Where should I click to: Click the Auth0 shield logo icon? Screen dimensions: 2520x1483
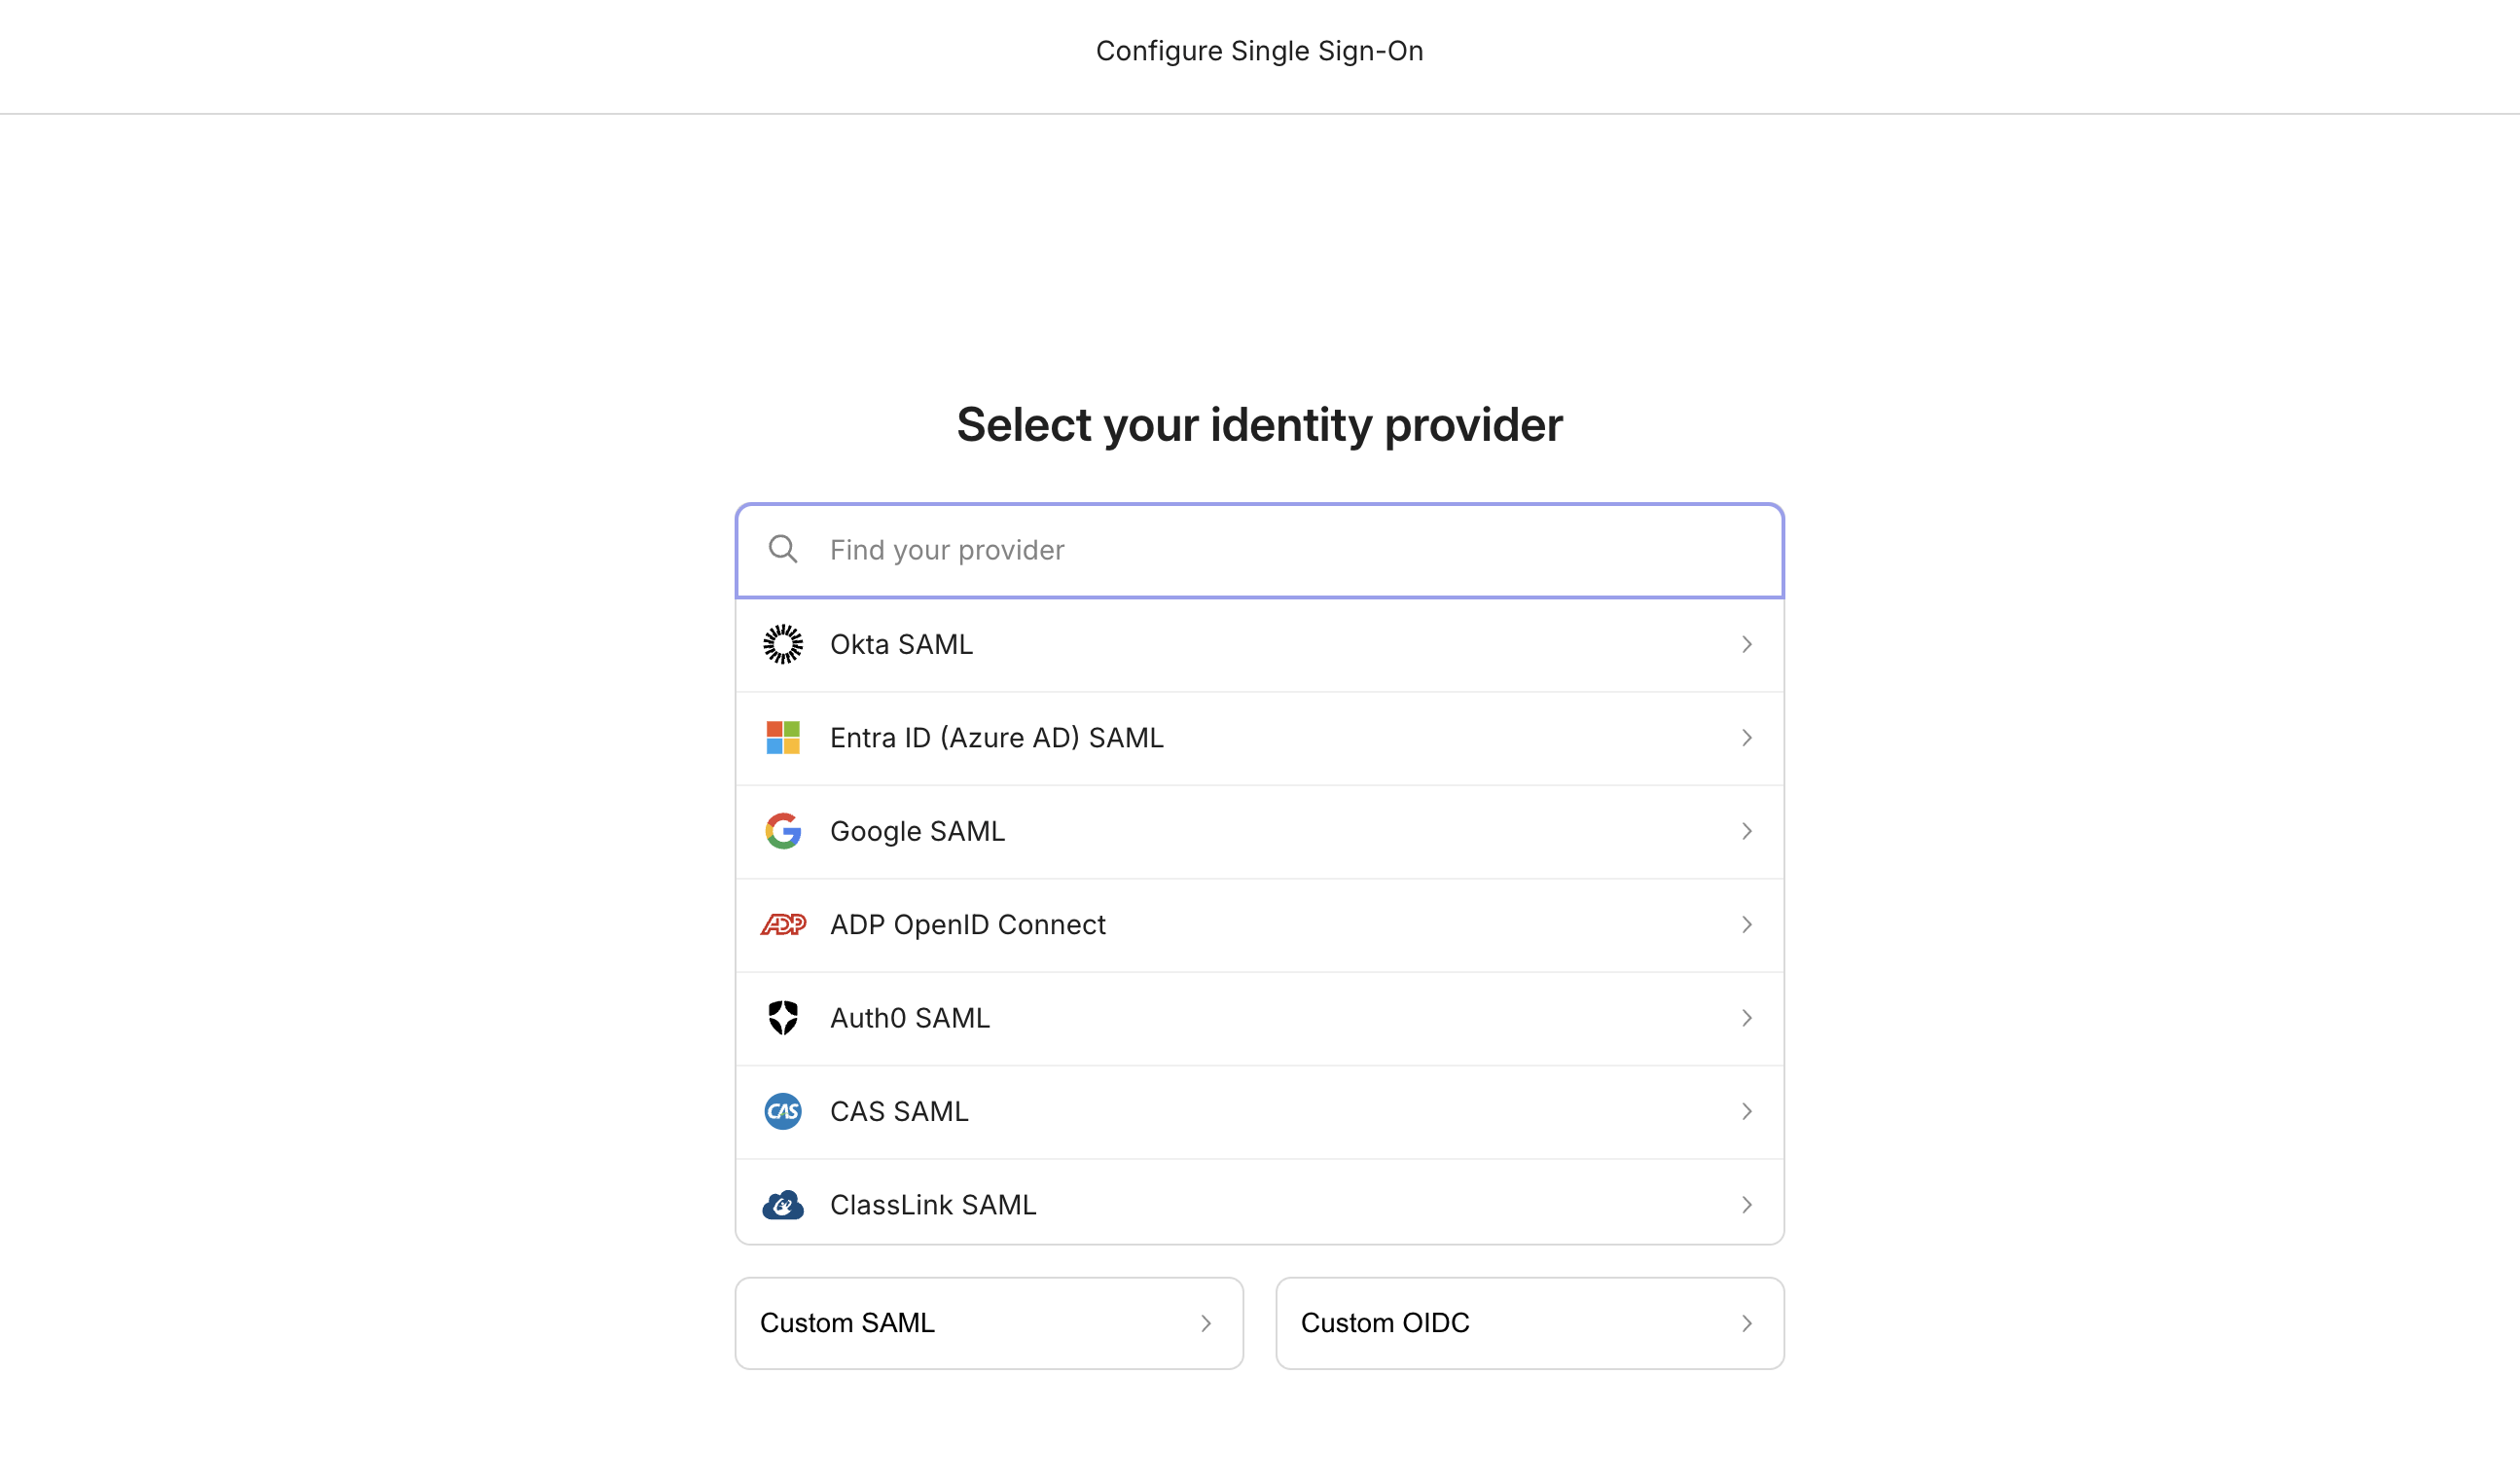click(783, 1018)
